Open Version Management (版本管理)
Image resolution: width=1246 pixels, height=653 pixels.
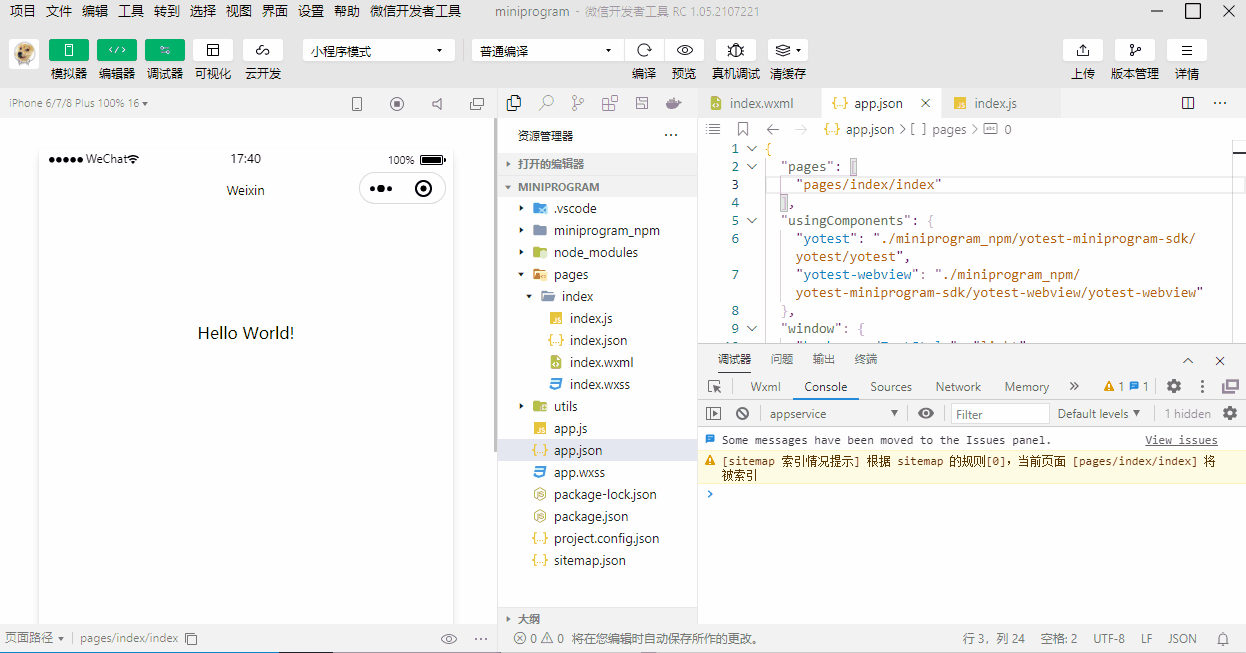1135,50
